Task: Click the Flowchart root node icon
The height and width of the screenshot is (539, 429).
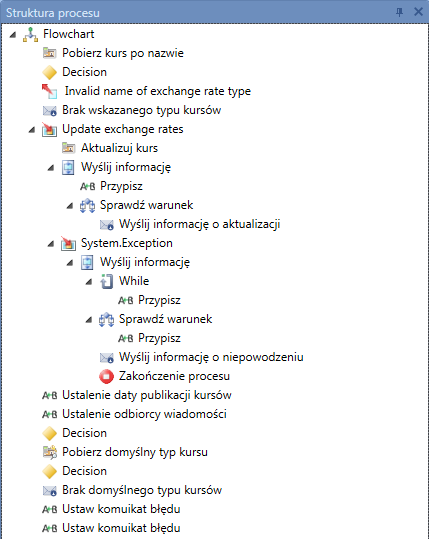Action: (31, 34)
